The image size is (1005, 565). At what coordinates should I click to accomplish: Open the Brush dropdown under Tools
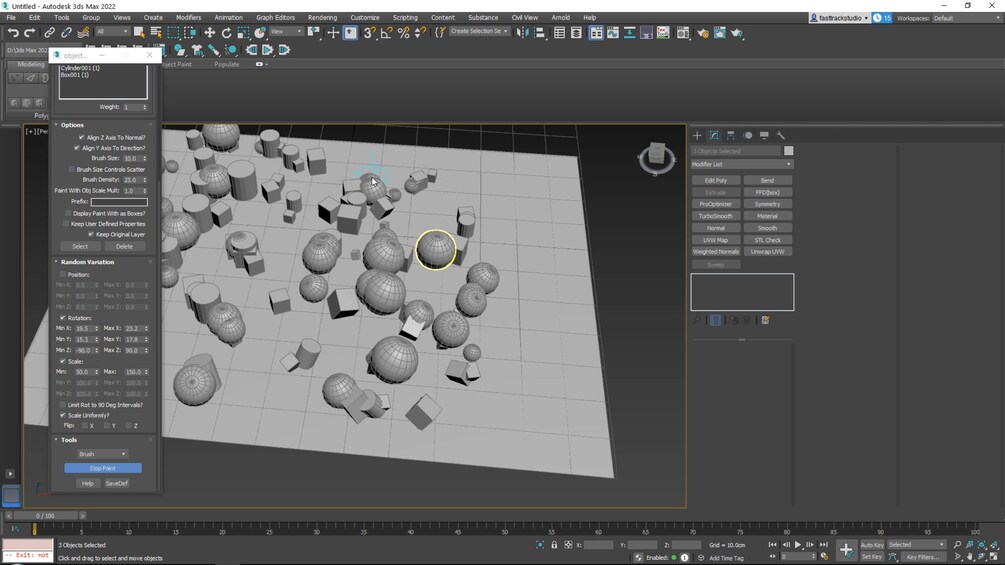pyautogui.click(x=102, y=454)
